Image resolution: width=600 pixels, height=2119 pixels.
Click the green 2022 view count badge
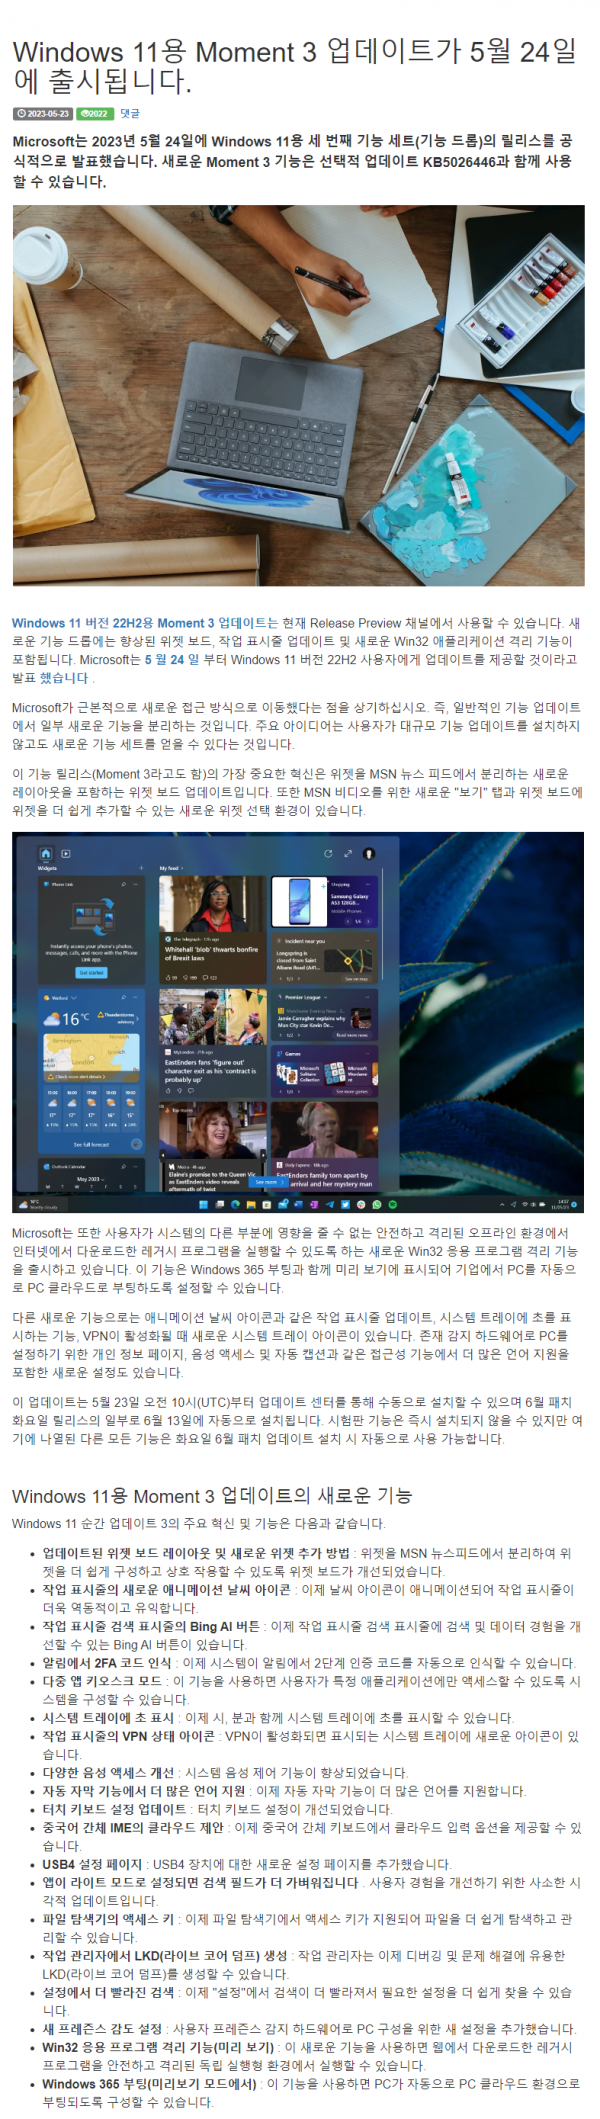coord(94,114)
